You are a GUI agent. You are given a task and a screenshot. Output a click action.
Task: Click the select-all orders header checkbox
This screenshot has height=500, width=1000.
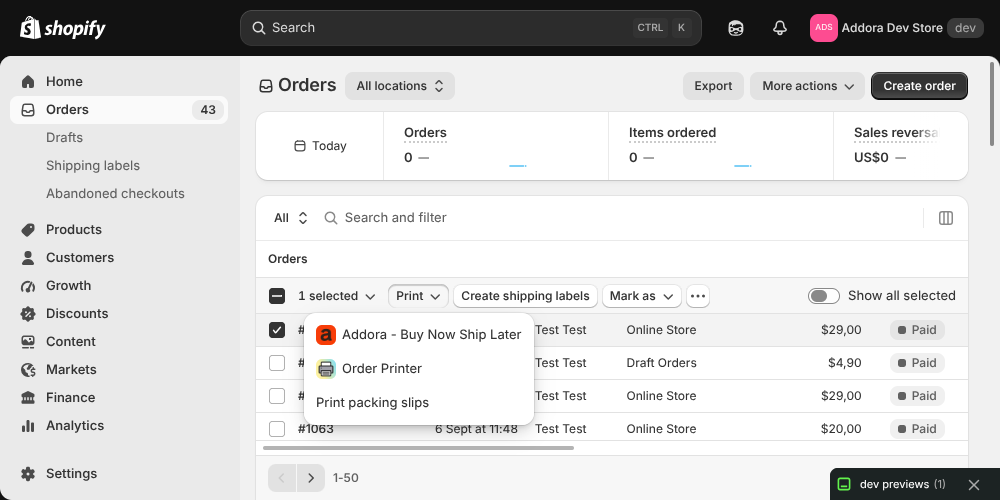click(x=277, y=296)
